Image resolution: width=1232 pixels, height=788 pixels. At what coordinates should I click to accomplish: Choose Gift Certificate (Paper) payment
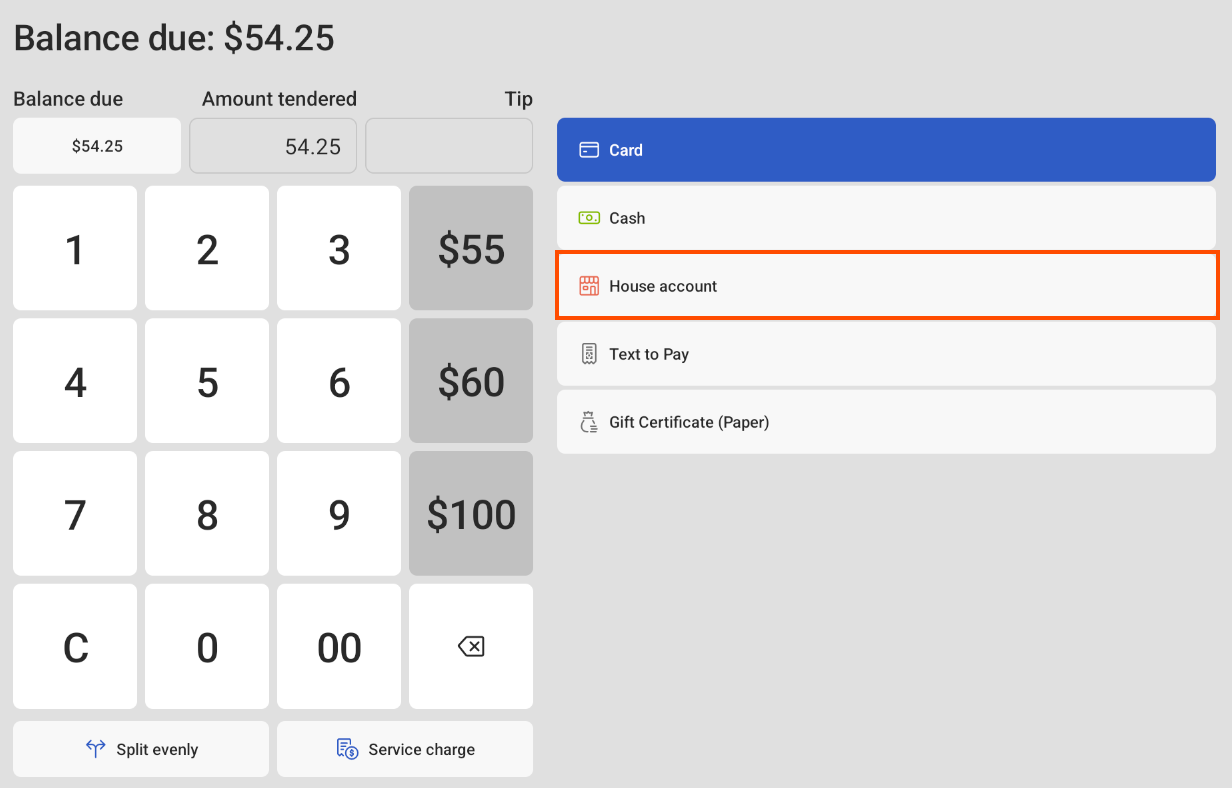coord(886,421)
